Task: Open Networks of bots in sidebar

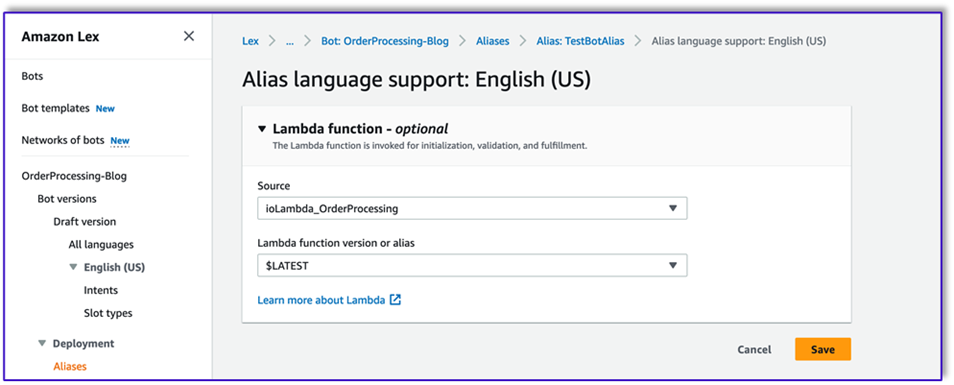Action: click(x=63, y=140)
